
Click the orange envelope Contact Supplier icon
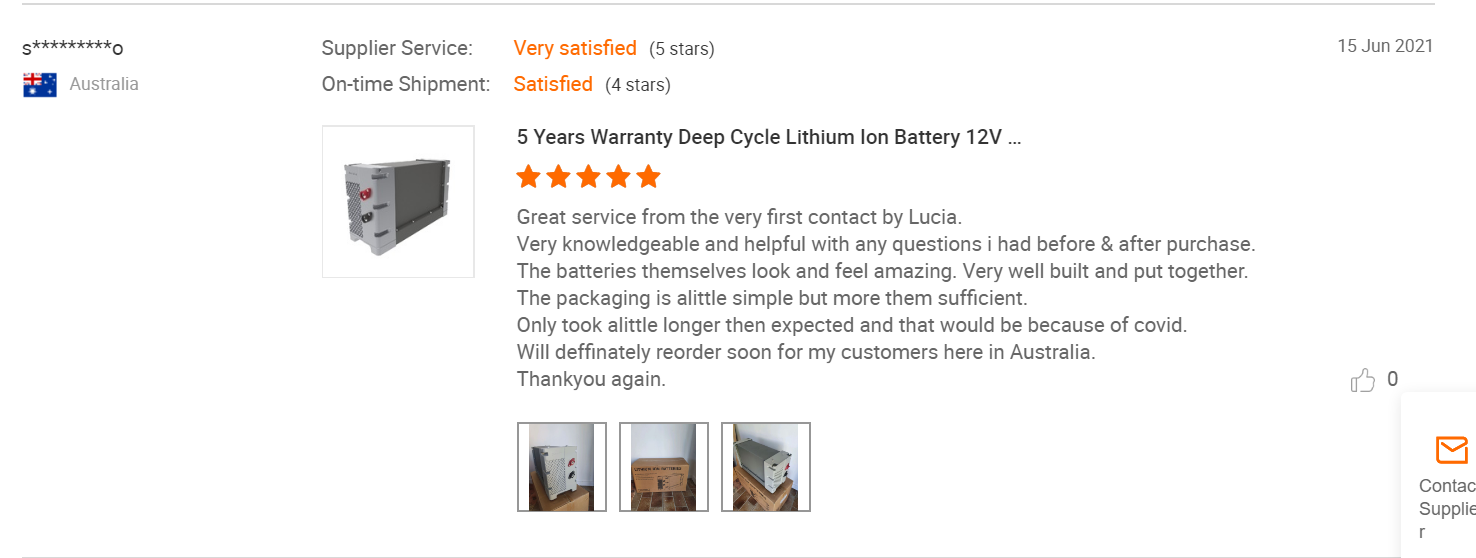[x=1451, y=450]
